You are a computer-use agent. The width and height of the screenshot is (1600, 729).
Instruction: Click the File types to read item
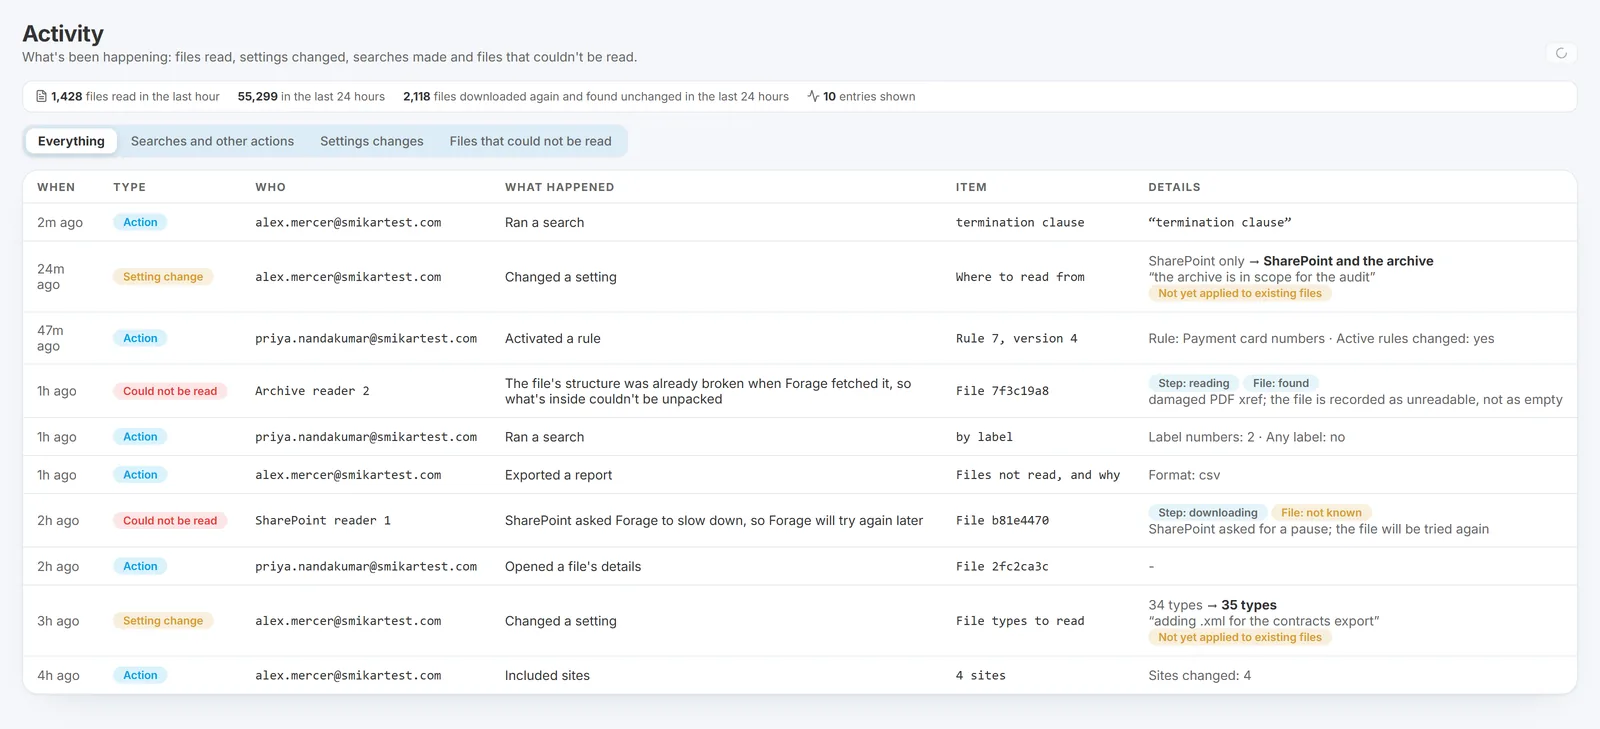click(x=1020, y=621)
